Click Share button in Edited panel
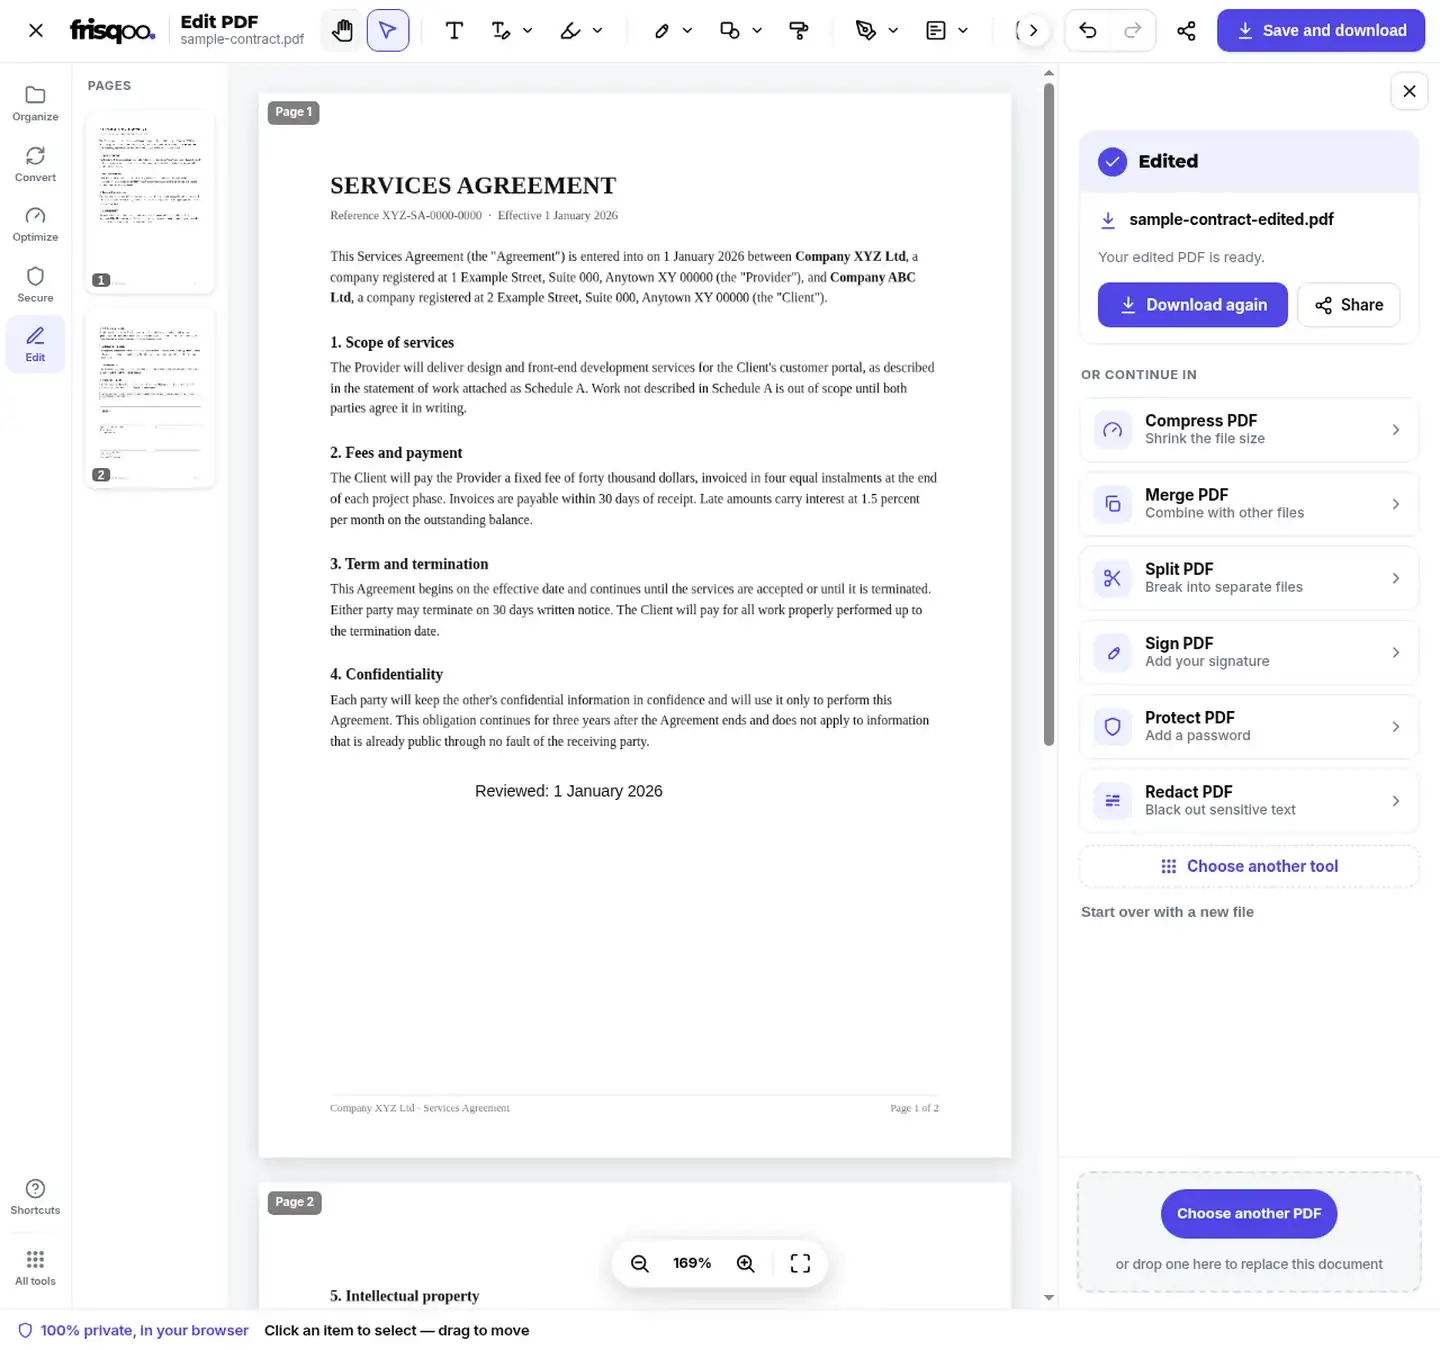Screen dimensions: 1440x1350 [1349, 305]
